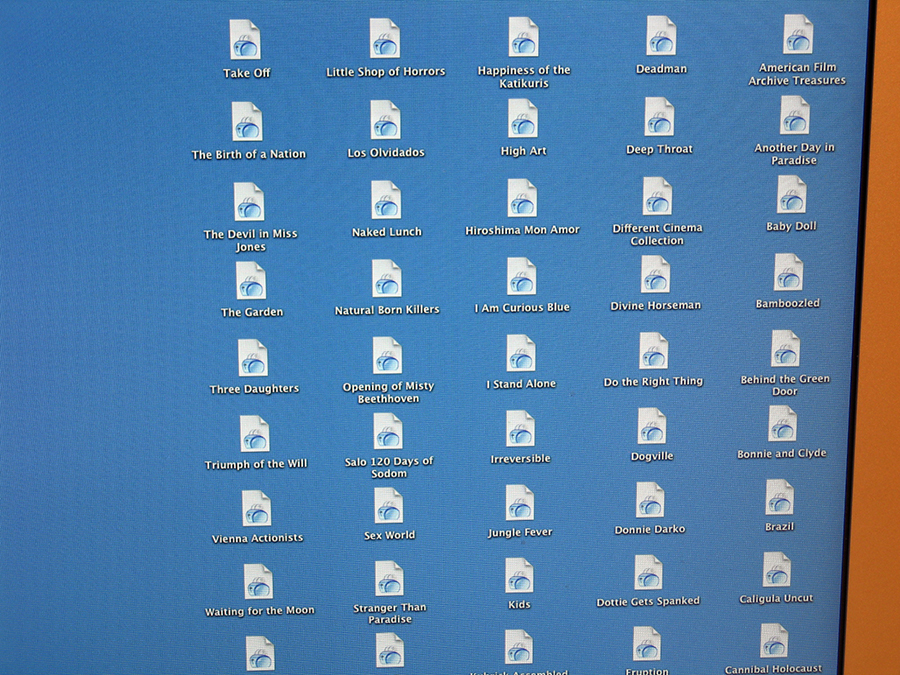Click the Bamboozled file icon
This screenshot has width=900, height=675.
[x=788, y=273]
